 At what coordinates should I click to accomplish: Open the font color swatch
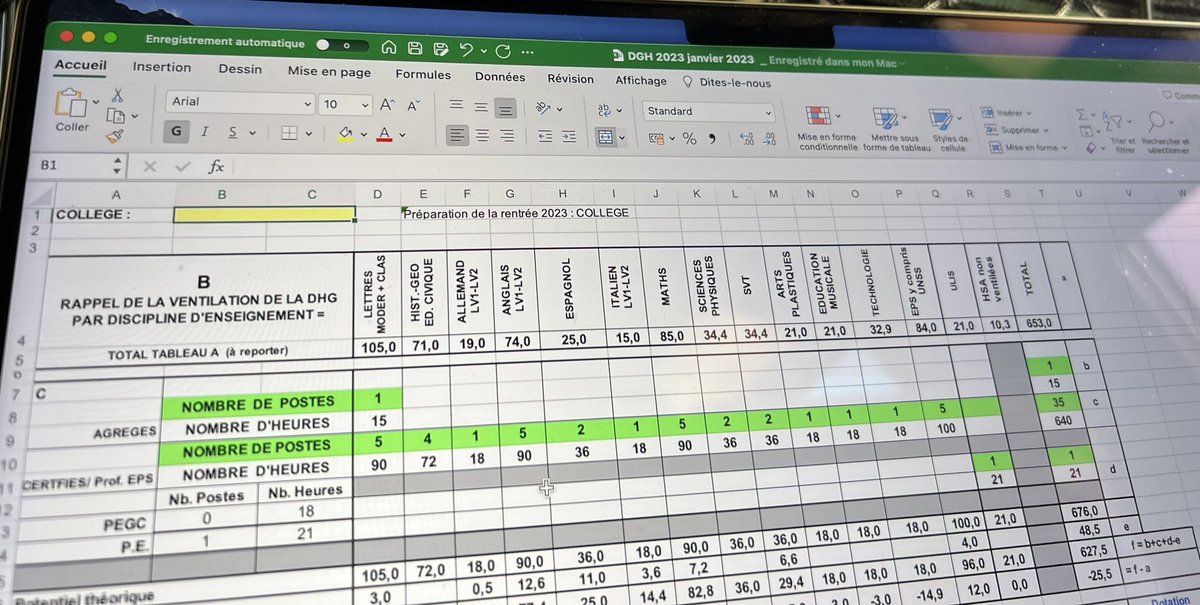coord(382,132)
